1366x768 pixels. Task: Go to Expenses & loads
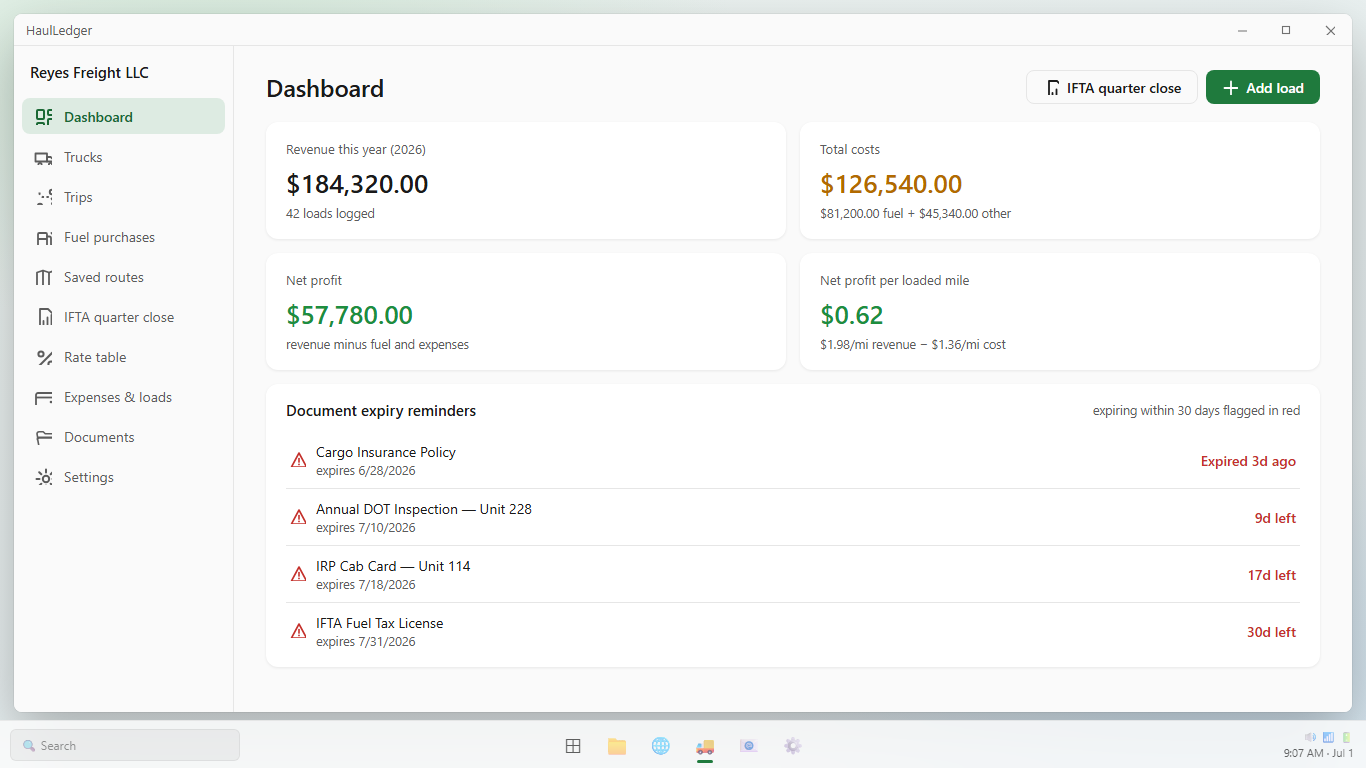(x=123, y=397)
